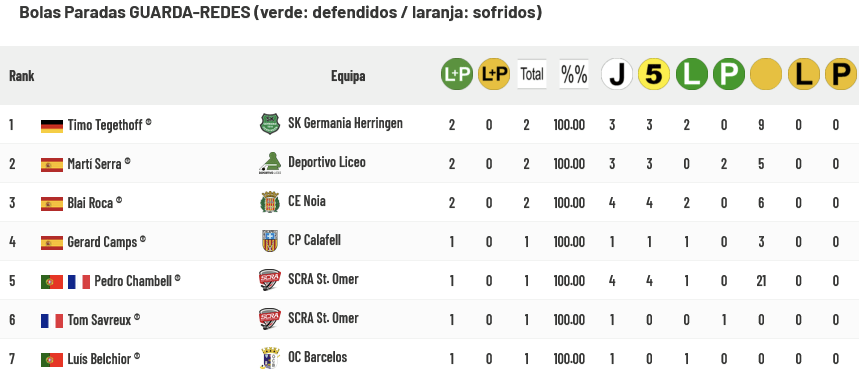Click the blank orange circle column header

[x=766, y=74]
